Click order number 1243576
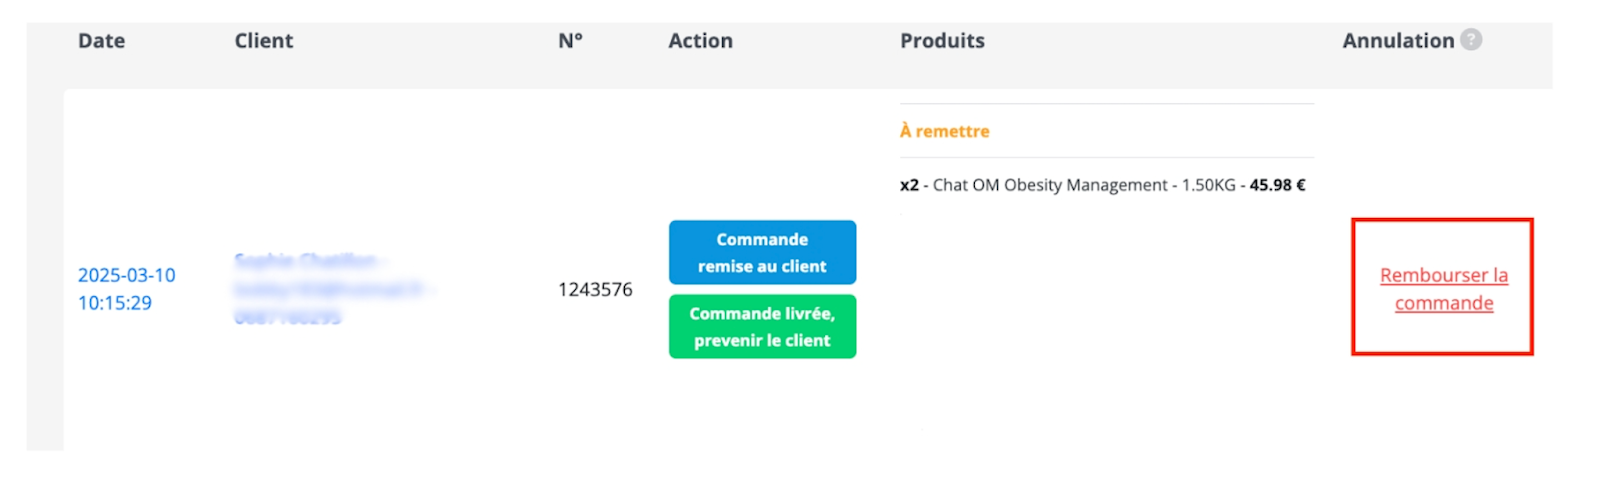The image size is (1600, 492). 595,290
